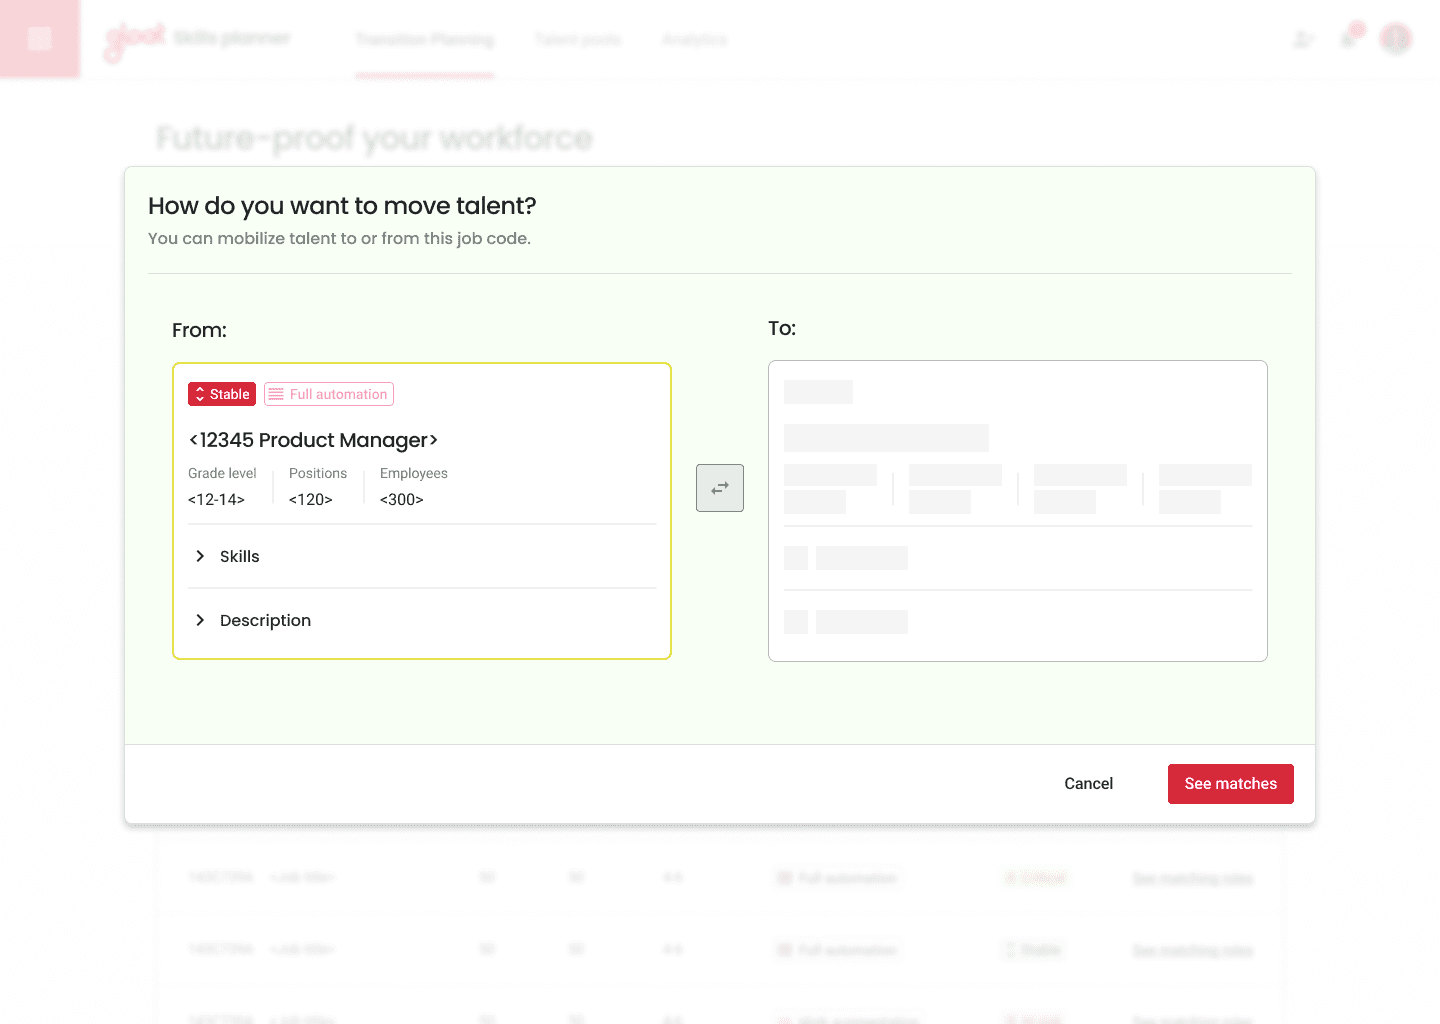Click the red Stable status badge

(222, 394)
